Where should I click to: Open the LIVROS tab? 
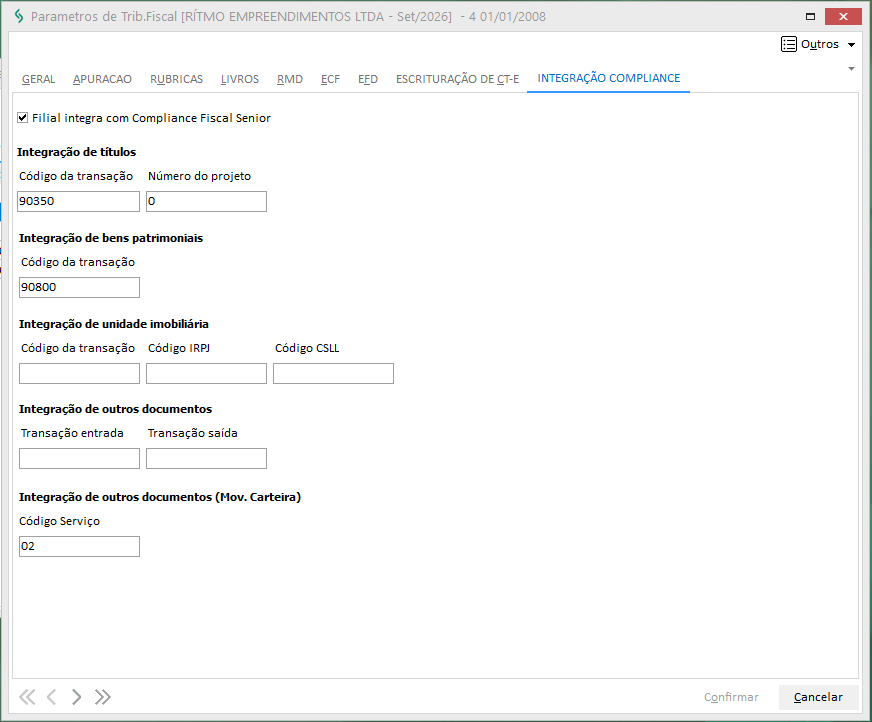coord(240,79)
